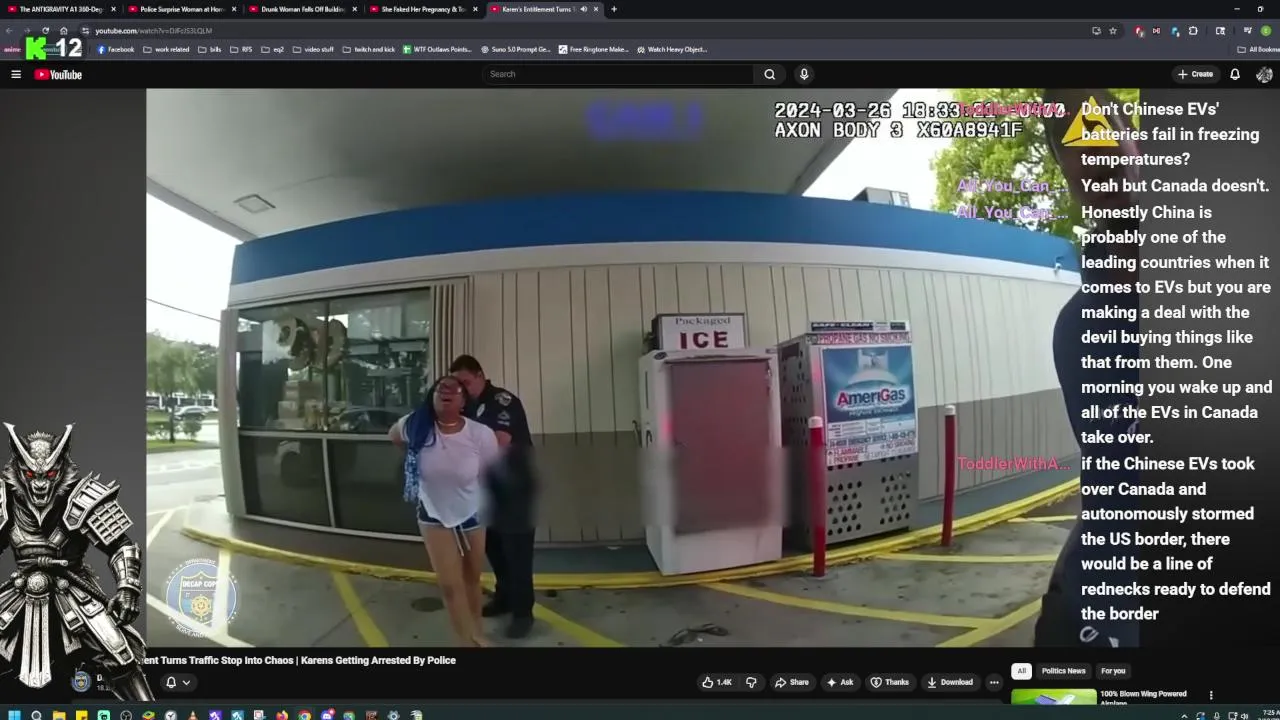Open the video stuff bookmarks folder
Screen dimensions: 1280x720
(313, 49)
